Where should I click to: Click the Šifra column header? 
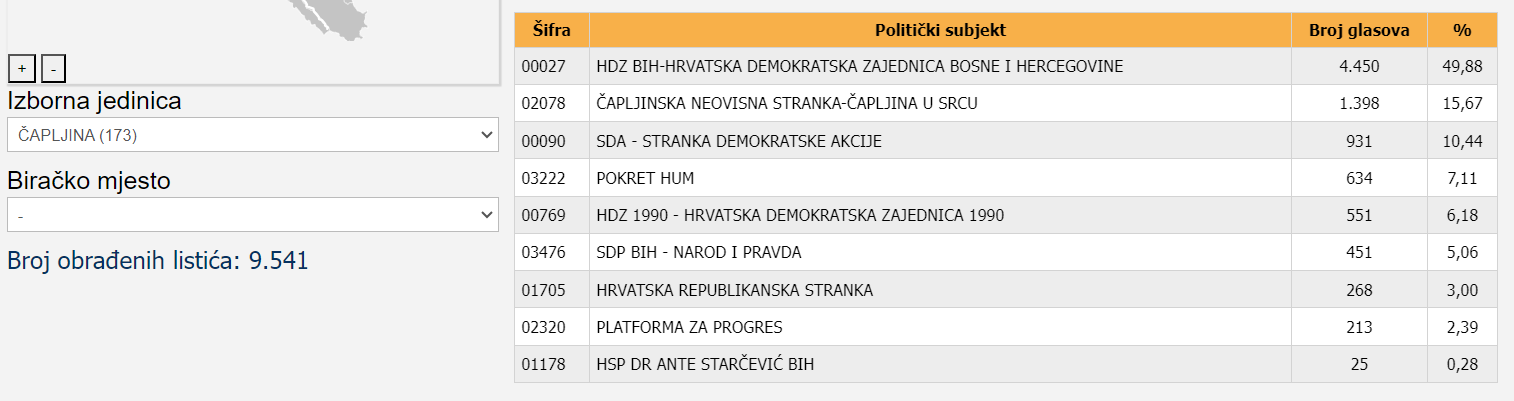pyautogui.click(x=551, y=30)
